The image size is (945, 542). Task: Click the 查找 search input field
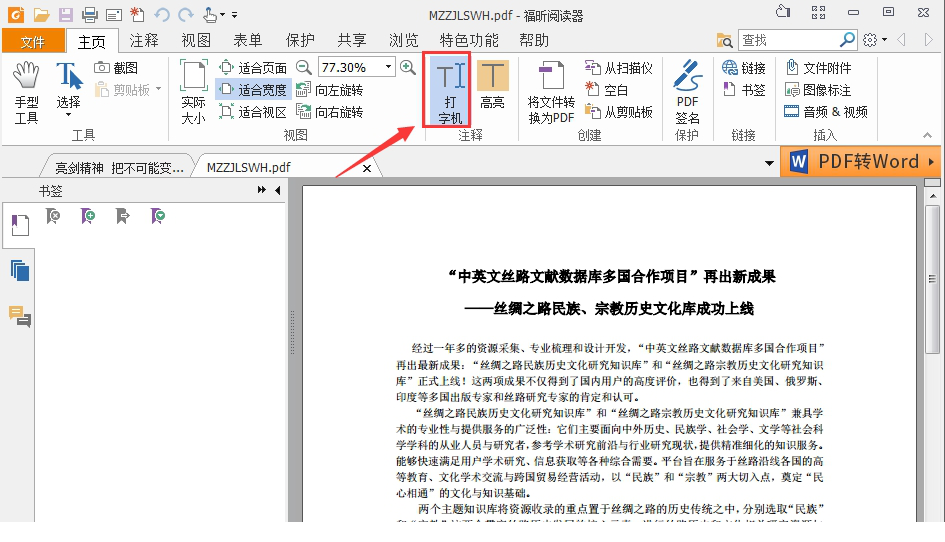[x=788, y=40]
